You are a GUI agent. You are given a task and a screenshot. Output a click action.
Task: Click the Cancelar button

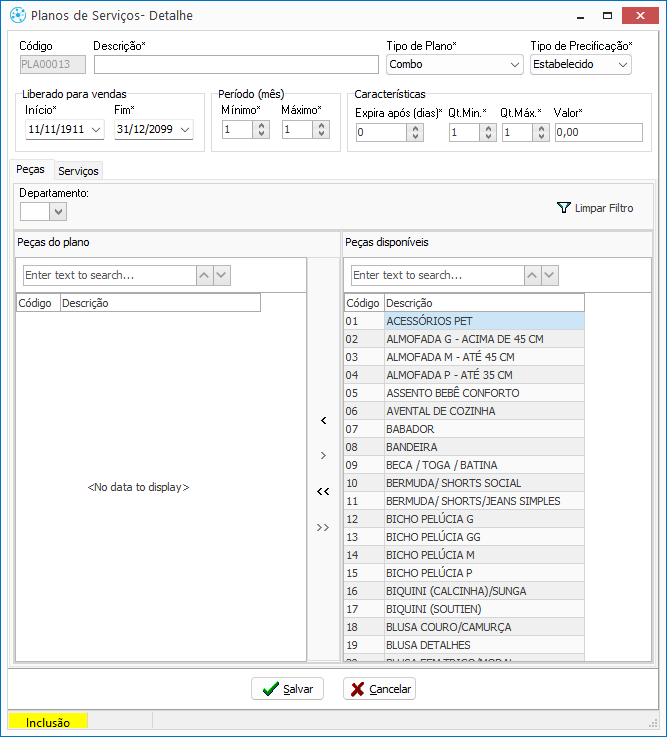click(x=379, y=689)
